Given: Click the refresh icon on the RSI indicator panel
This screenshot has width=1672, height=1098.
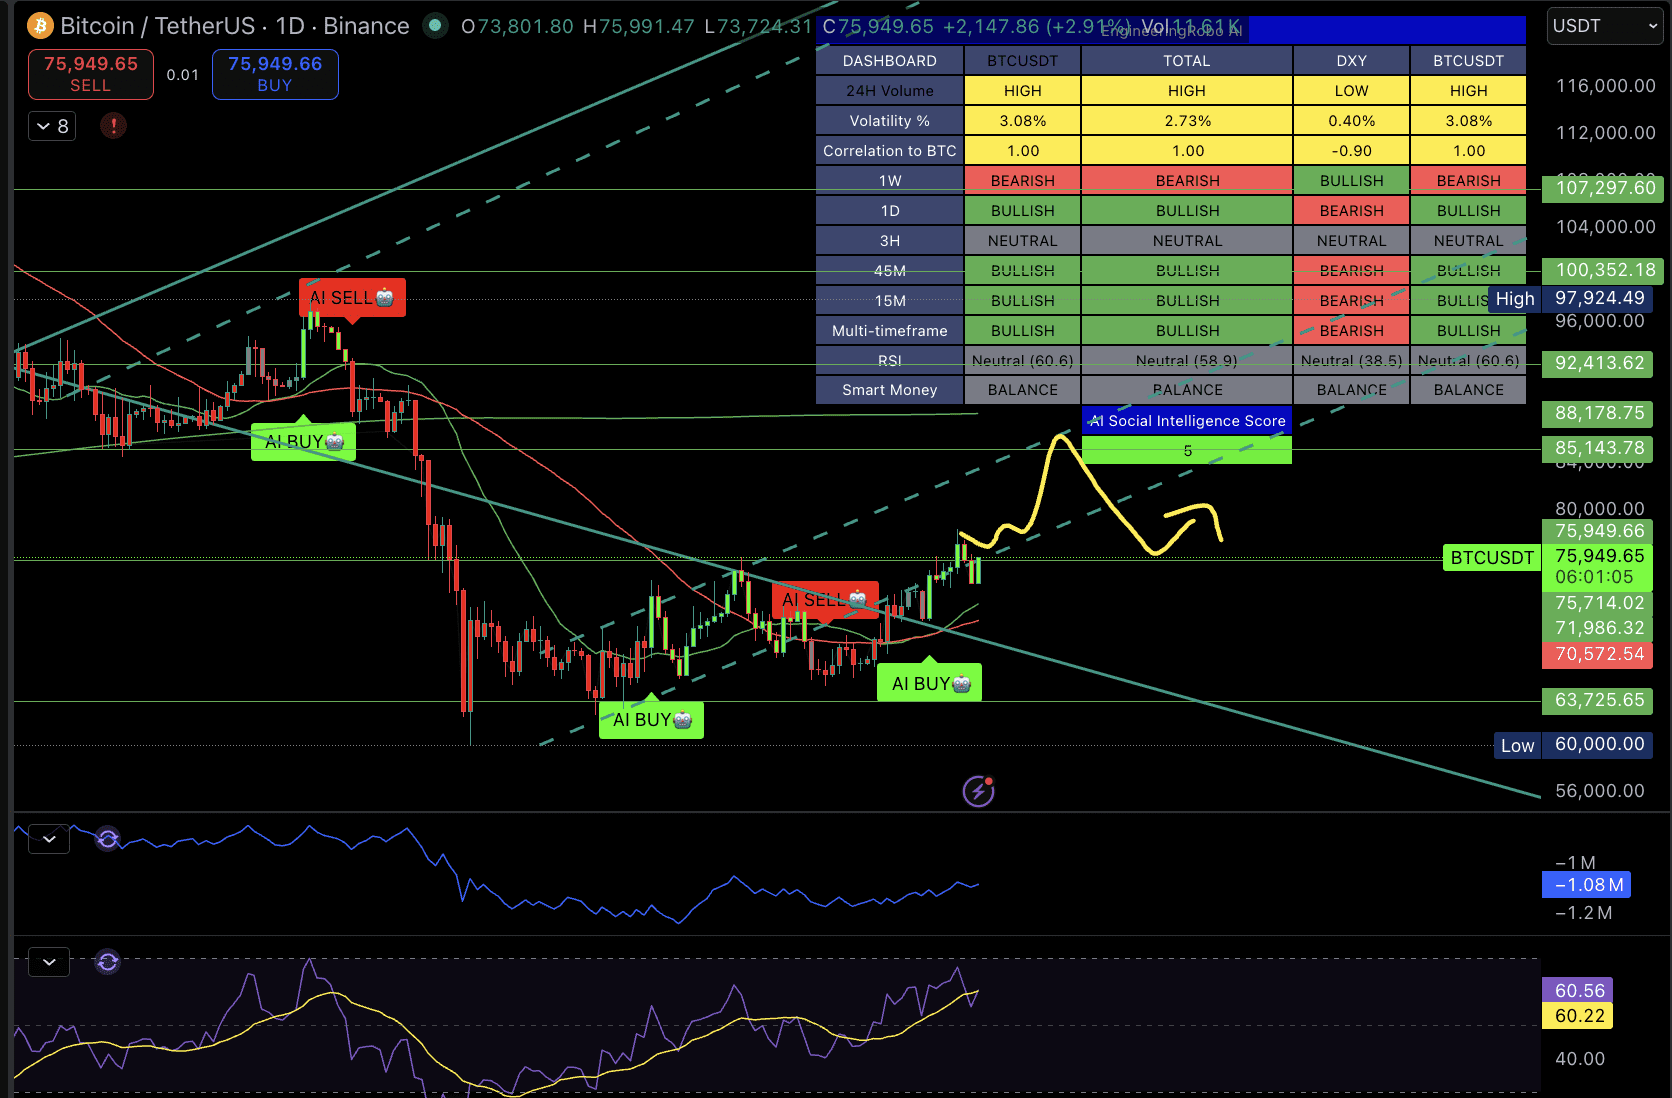Looking at the screenshot, I should 108,961.
